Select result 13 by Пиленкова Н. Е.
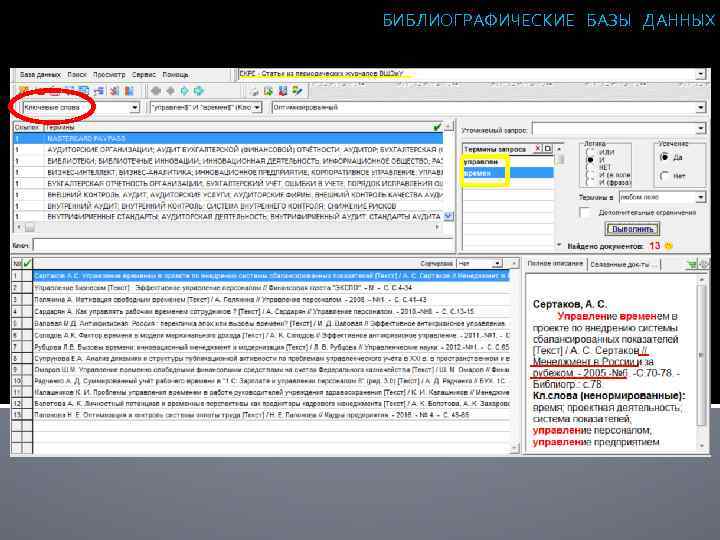 (x=271, y=415)
